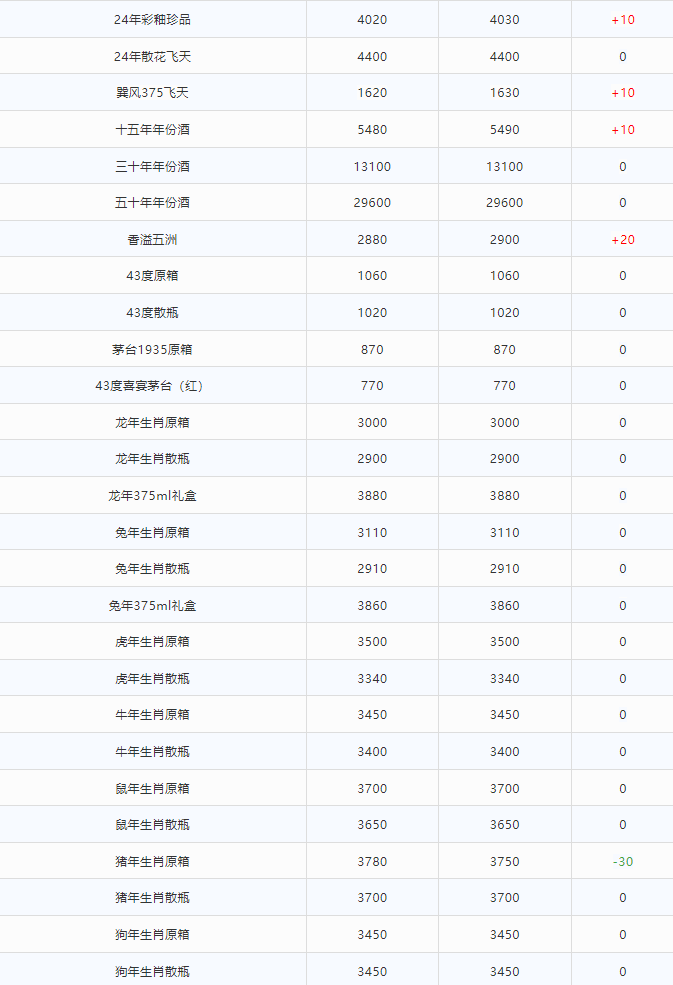This screenshot has width=673, height=985.
Task: Select the 43度喜宴茅台（红） row label
Action: (x=152, y=386)
